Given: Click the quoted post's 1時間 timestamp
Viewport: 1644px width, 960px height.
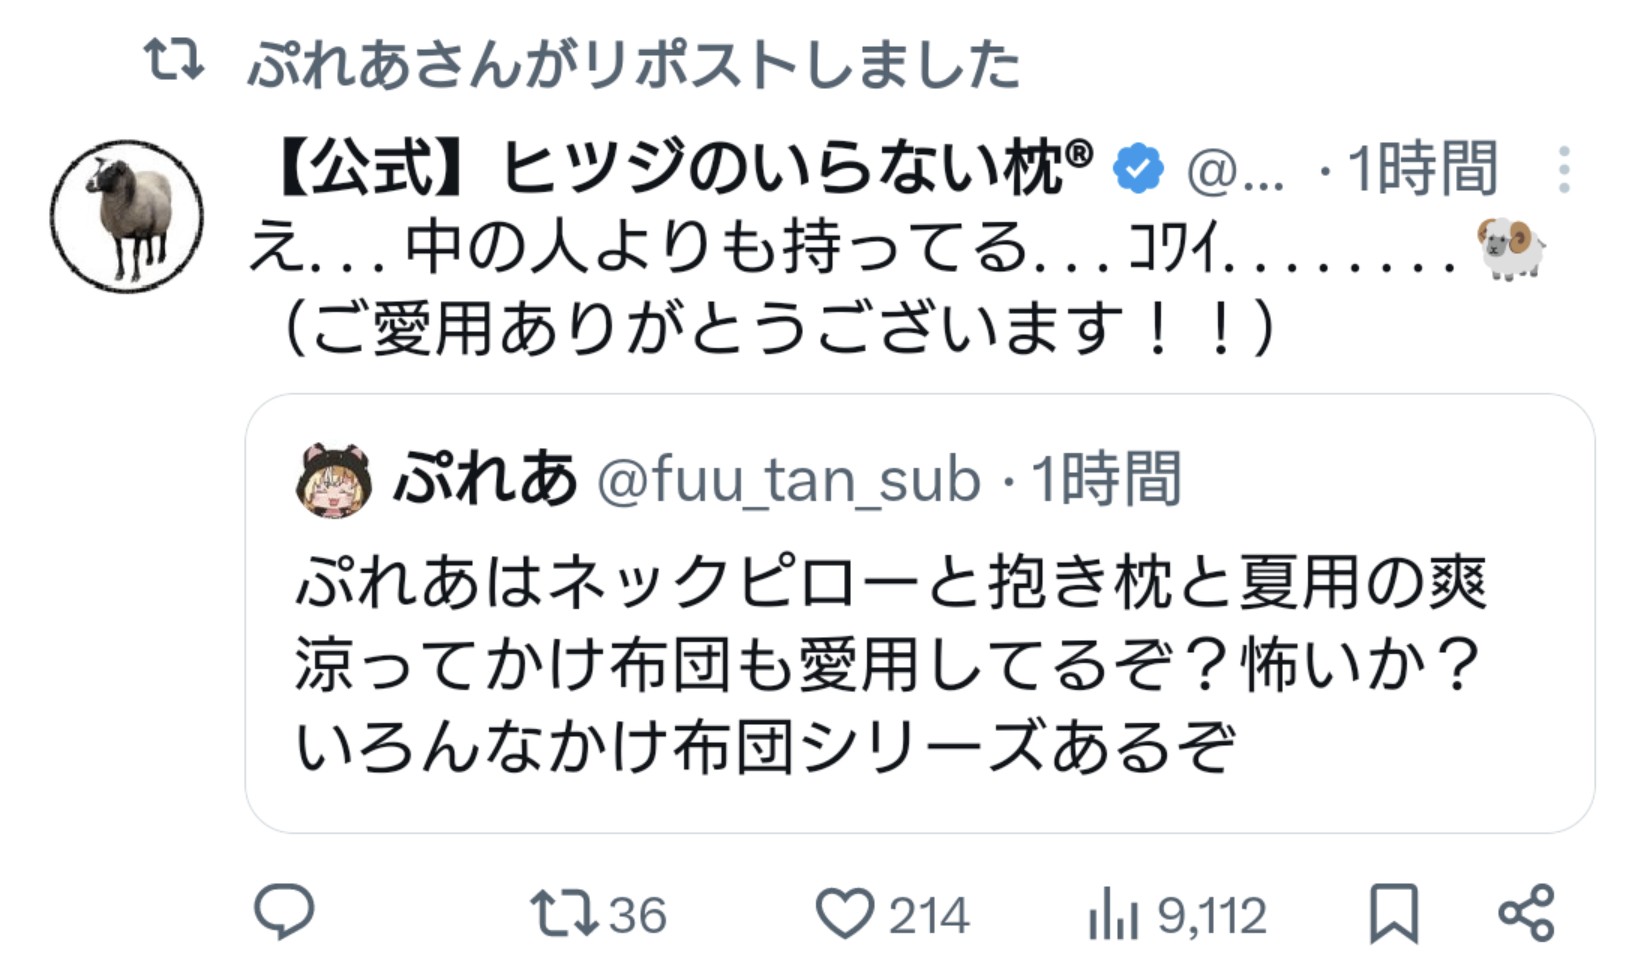Looking at the screenshot, I should point(1106,480).
